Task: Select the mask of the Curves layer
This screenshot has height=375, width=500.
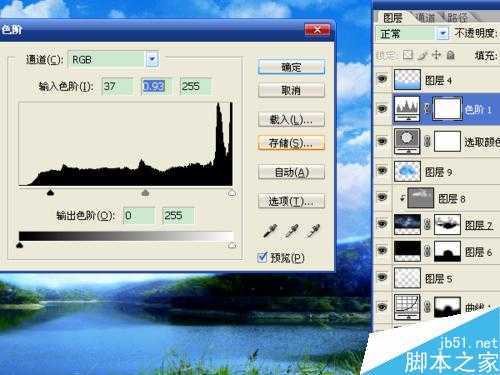Action: click(447, 307)
